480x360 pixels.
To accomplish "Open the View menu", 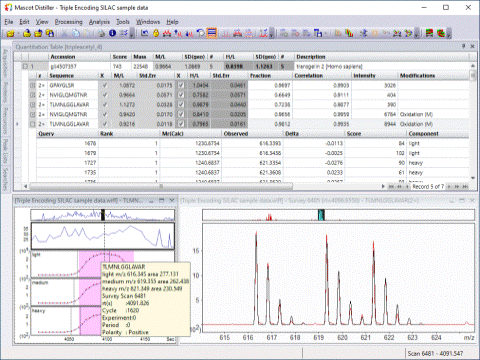I will click(42, 22).
